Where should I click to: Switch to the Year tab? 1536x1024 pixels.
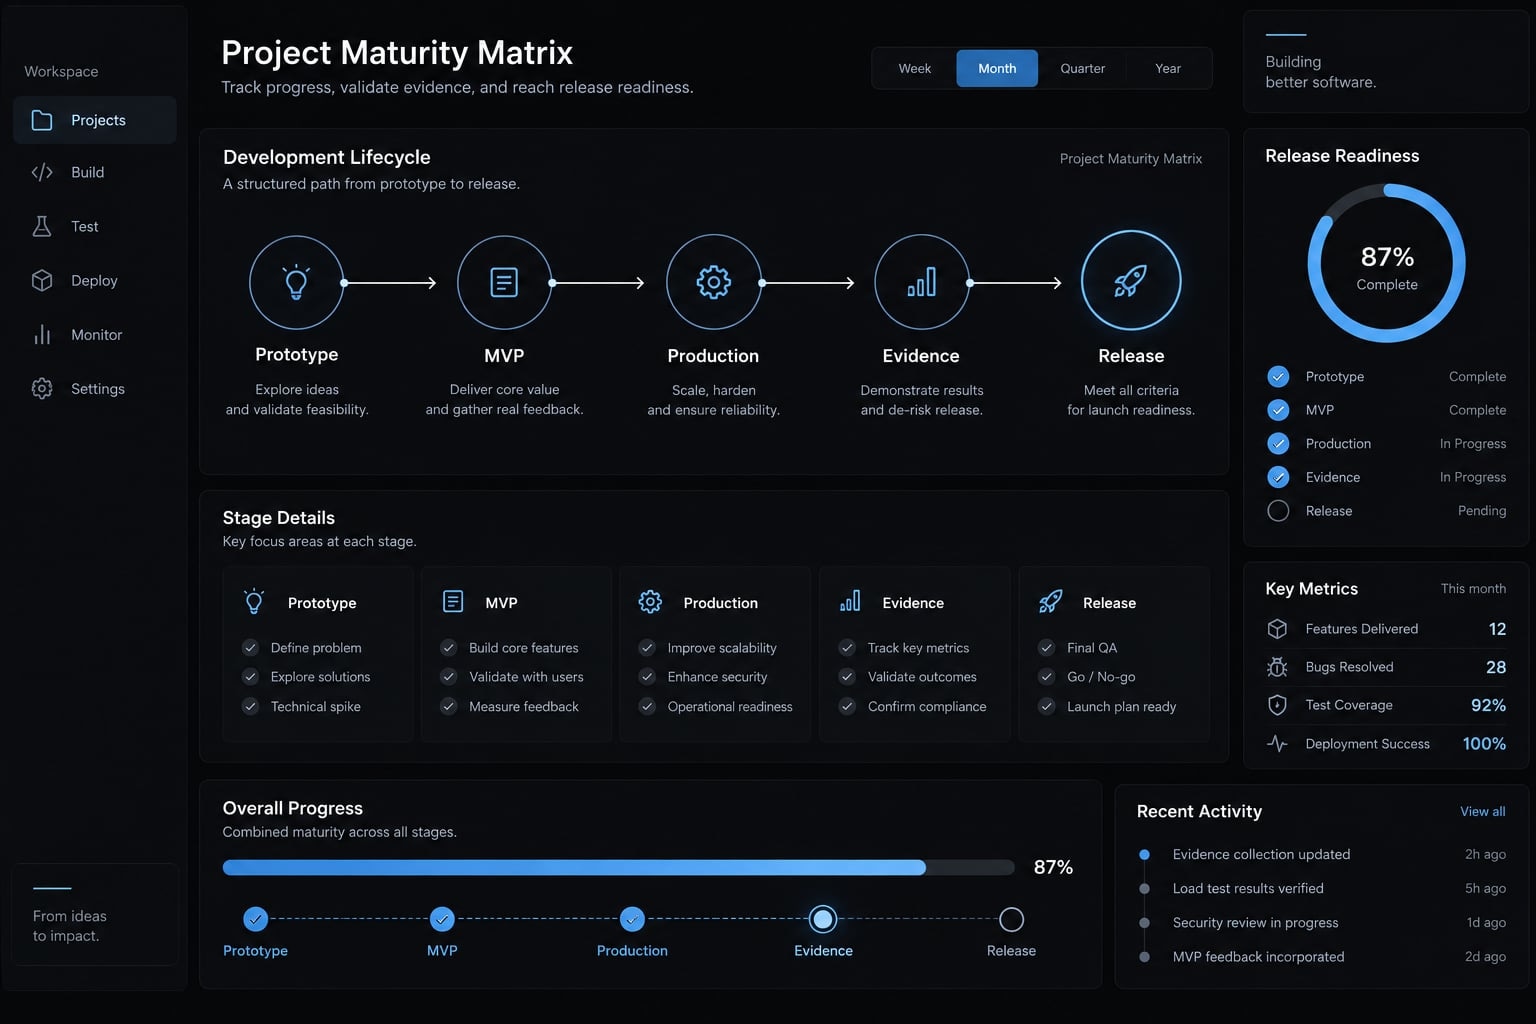click(1168, 68)
